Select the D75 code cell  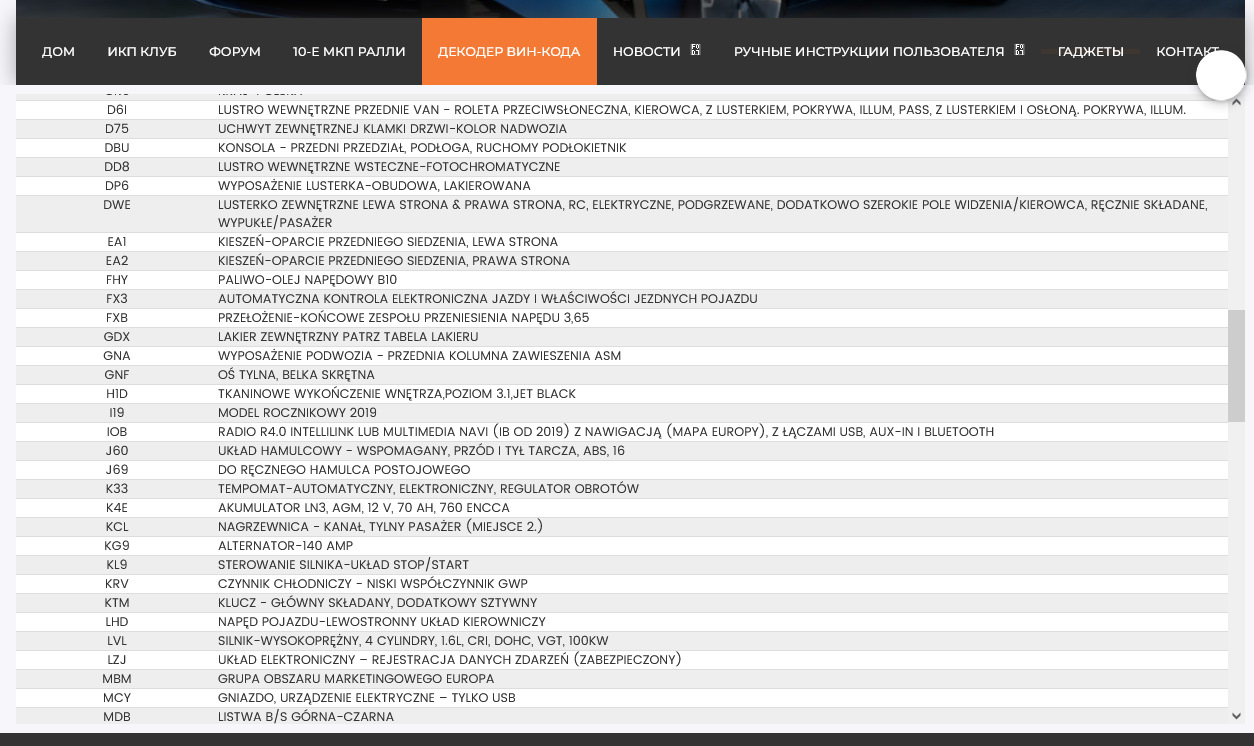(117, 129)
